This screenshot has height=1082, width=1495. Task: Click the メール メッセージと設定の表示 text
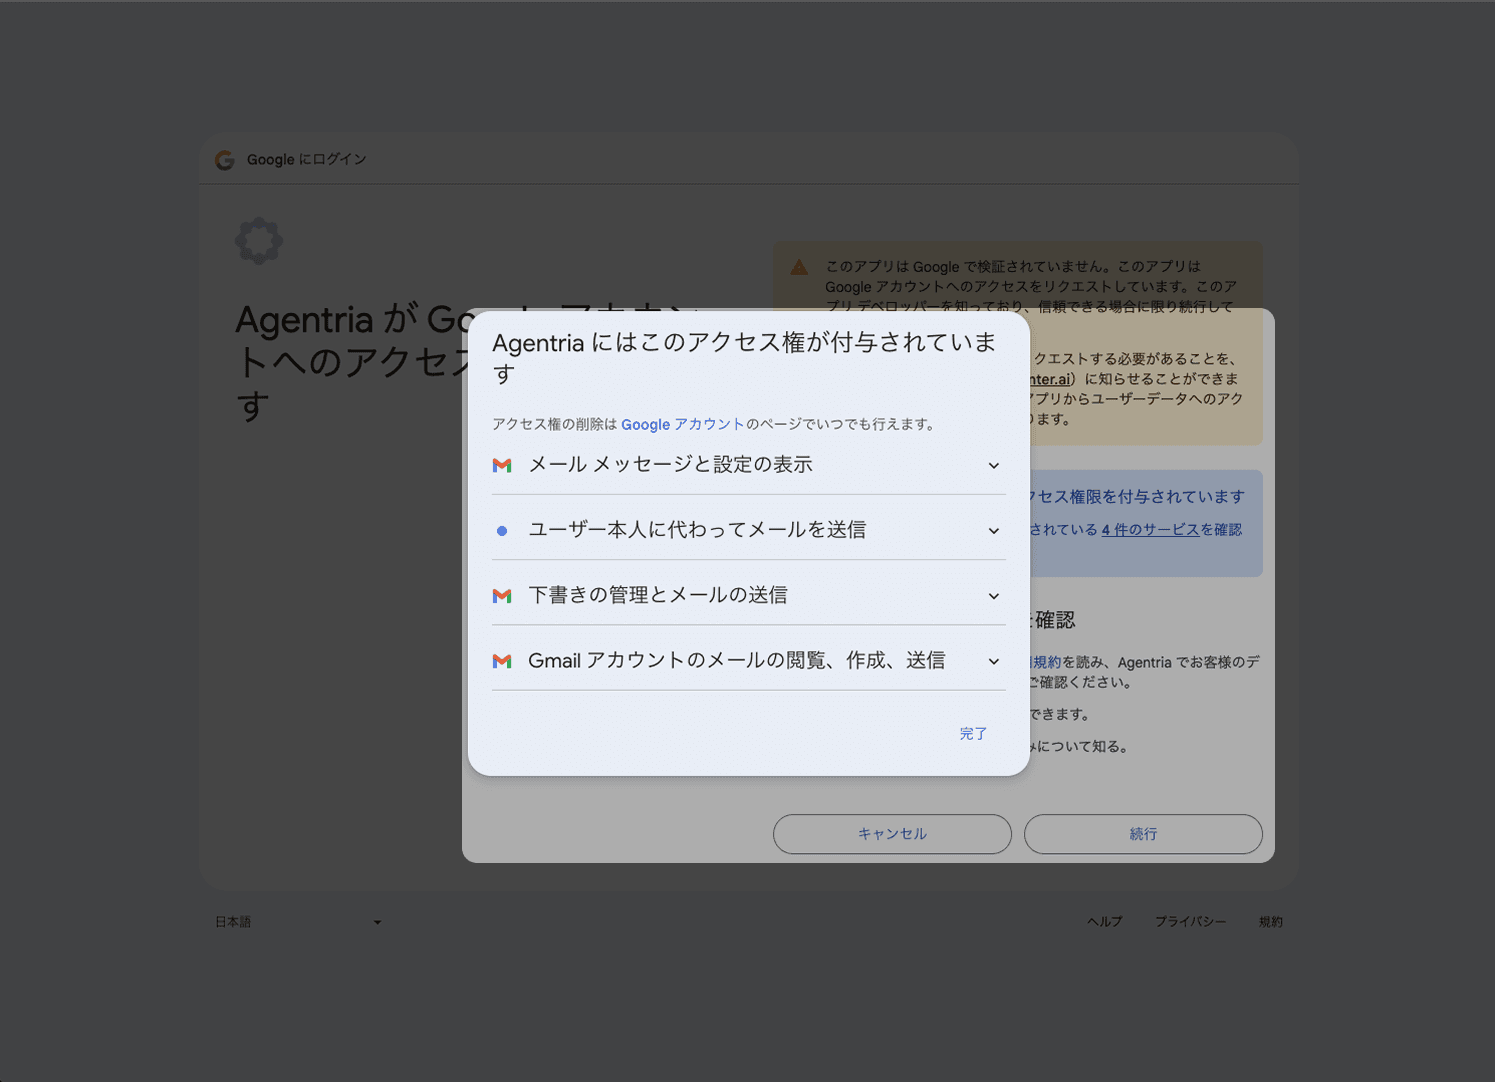(x=670, y=464)
